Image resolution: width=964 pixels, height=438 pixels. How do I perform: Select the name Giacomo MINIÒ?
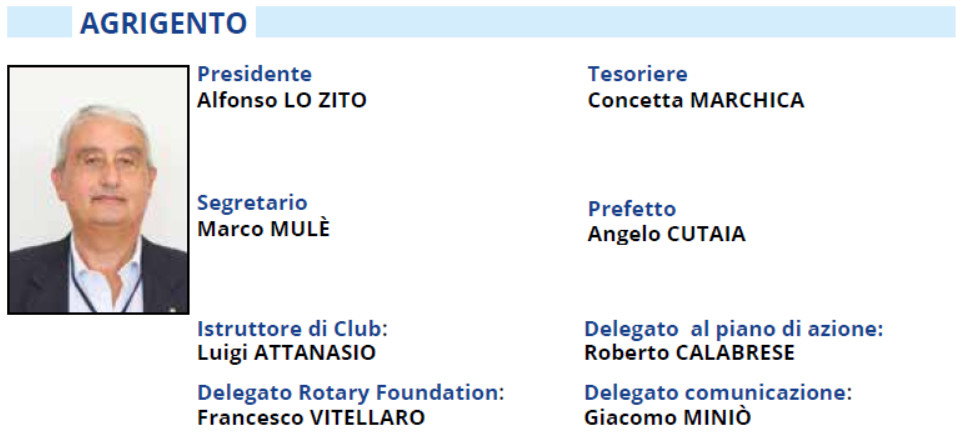point(668,418)
